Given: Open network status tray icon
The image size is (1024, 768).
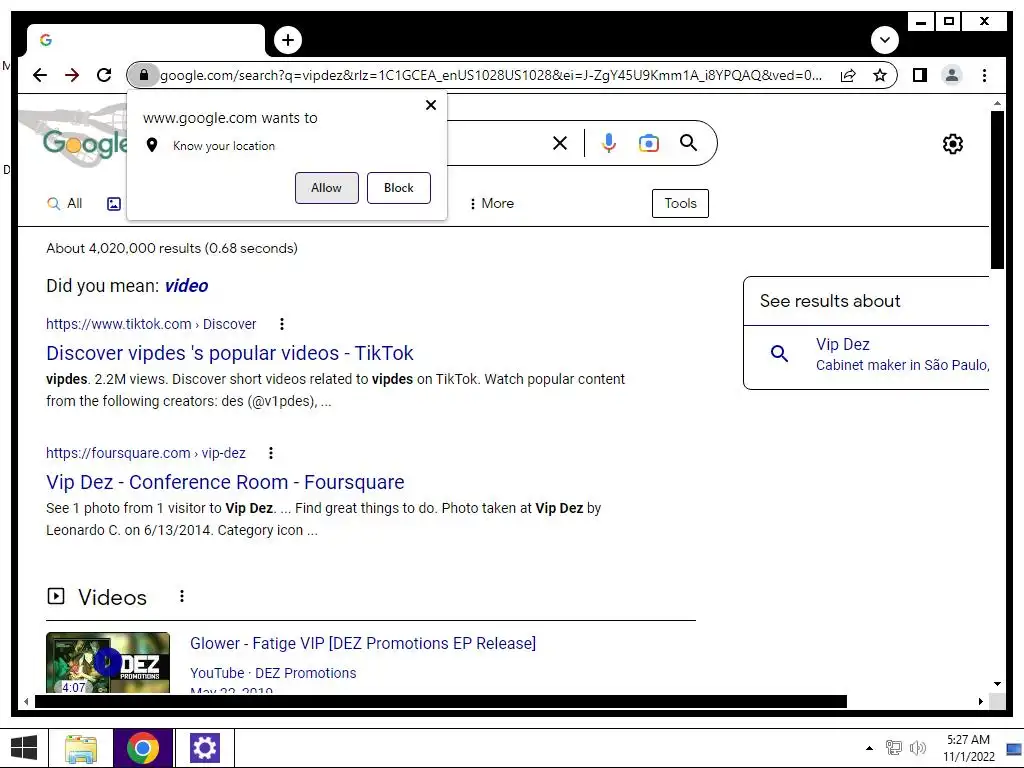Looking at the screenshot, I should pos(893,748).
